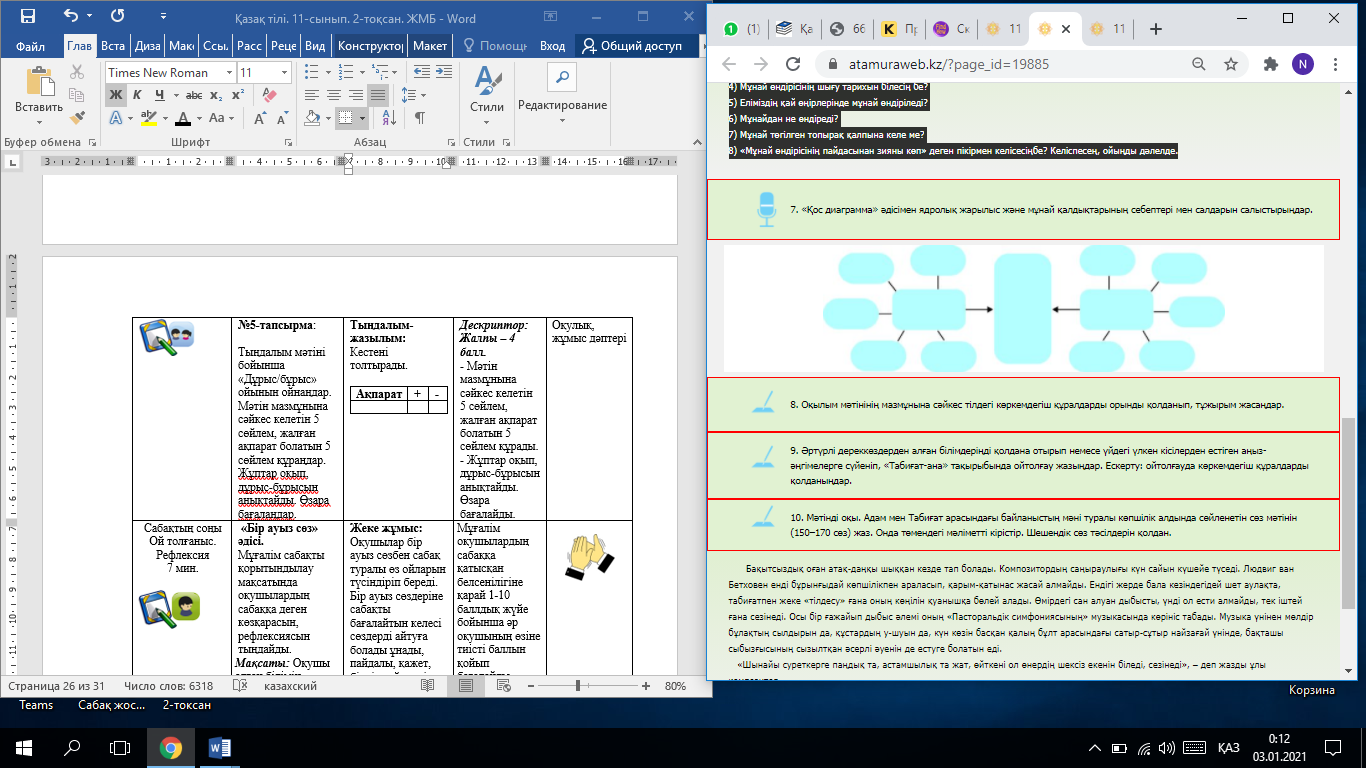Bookmark this page with the star icon
The height and width of the screenshot is (768, 1366).
[x=1231, y=64]
